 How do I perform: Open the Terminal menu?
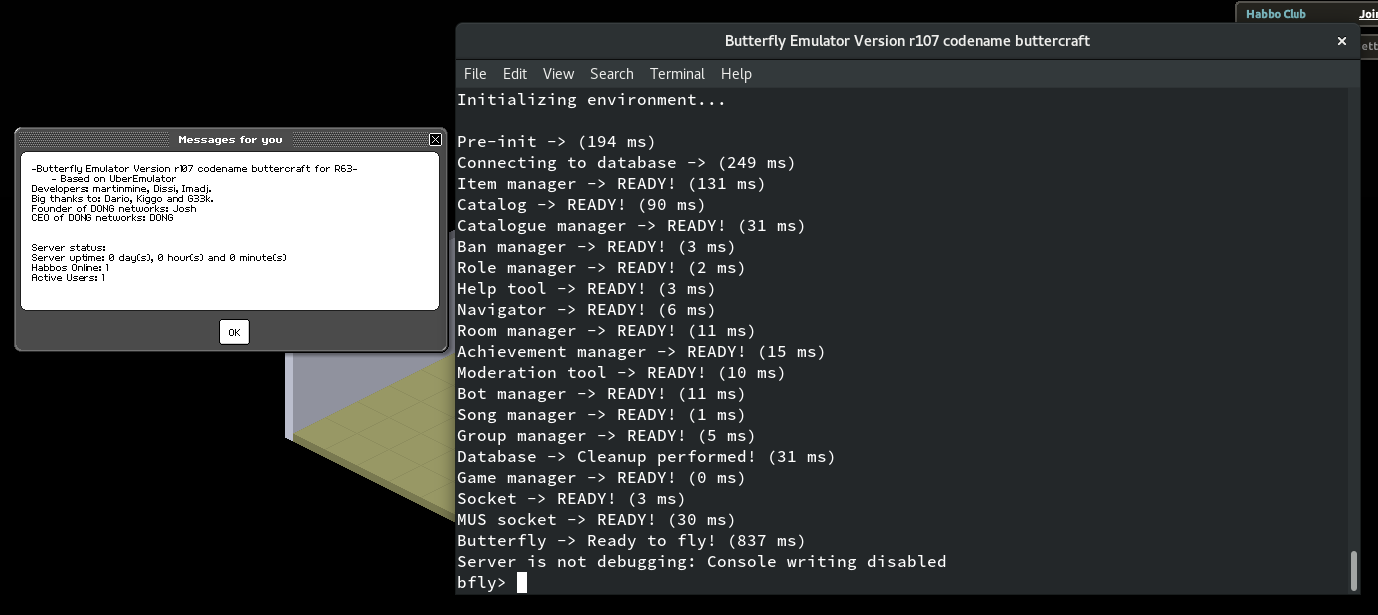click(x=677, y=74)
